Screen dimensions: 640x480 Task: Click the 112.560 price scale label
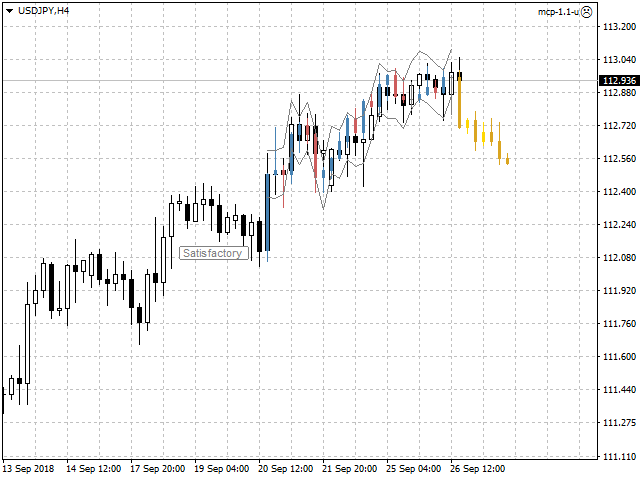pyautogui.click(x=619, y=159)
